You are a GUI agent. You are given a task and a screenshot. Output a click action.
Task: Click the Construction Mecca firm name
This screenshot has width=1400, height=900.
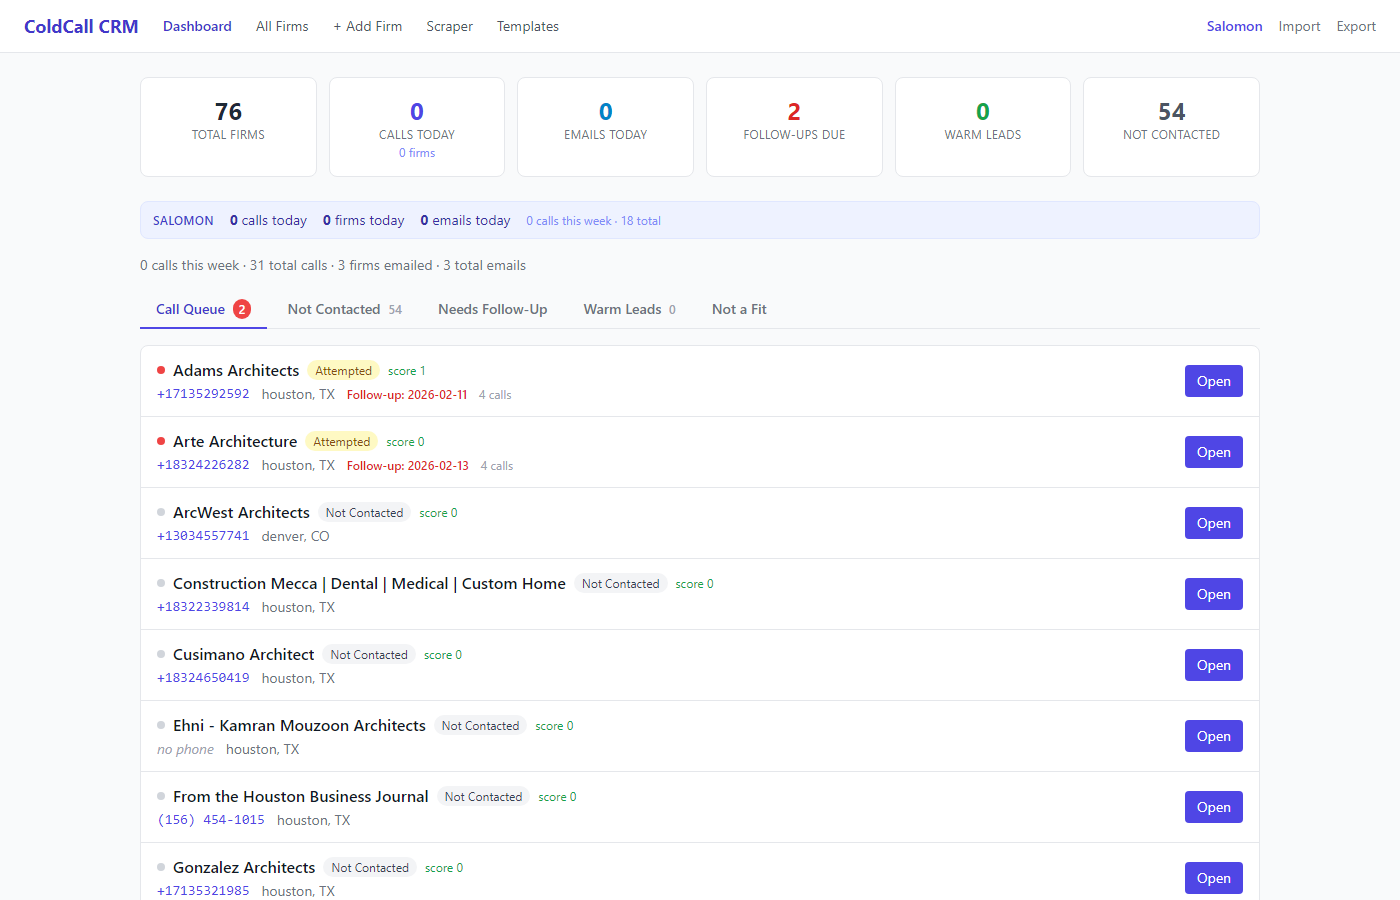point(369,584)
